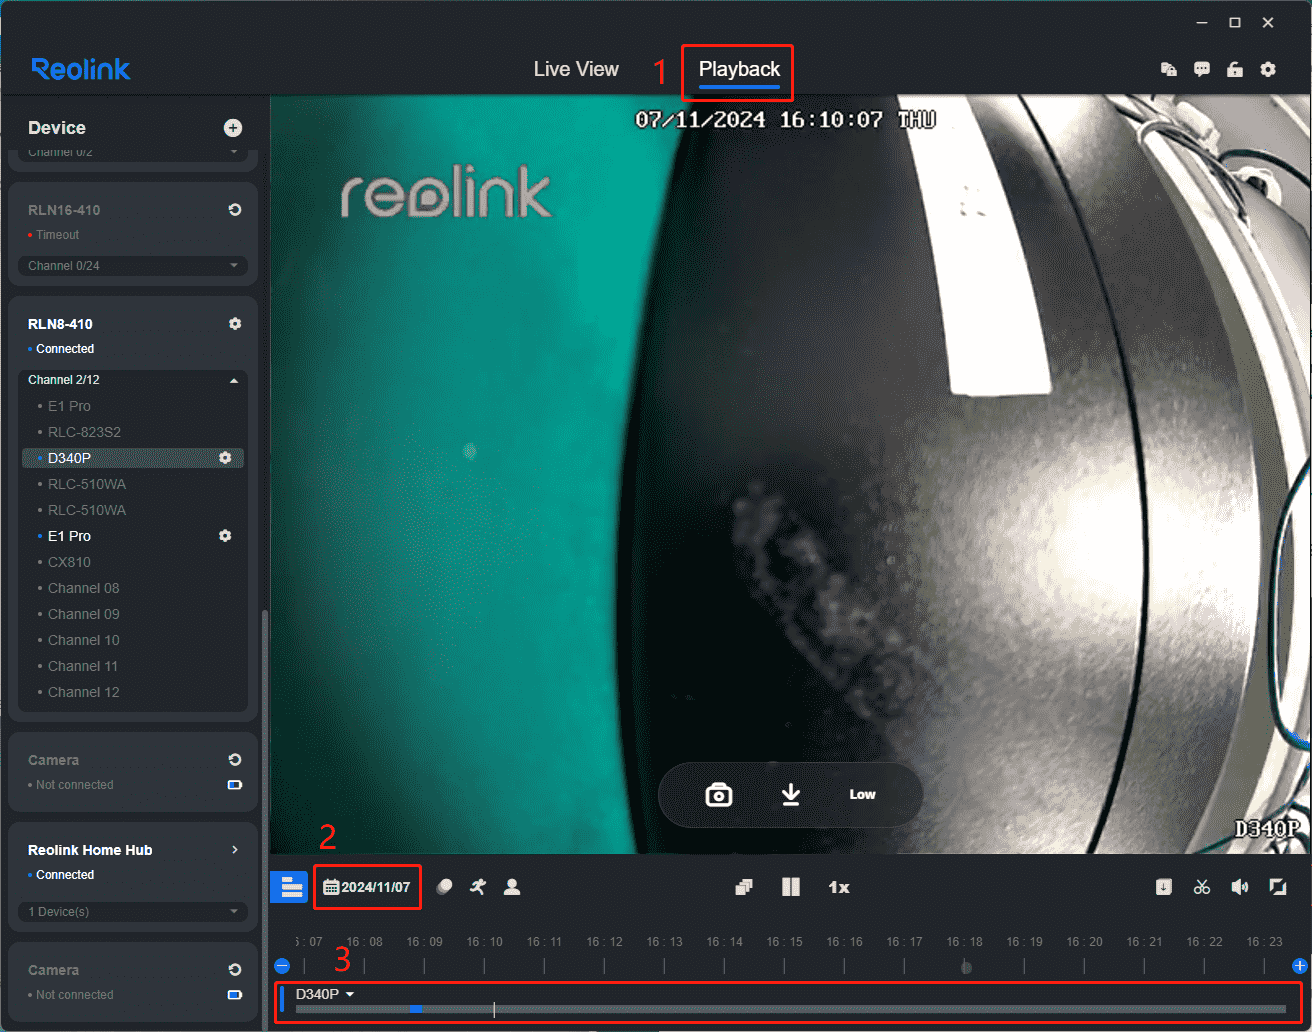Viewport: 1312px width, 1032px height.
Task: Activate the scissors clip tool
Action: click(x=1202, y=887)
